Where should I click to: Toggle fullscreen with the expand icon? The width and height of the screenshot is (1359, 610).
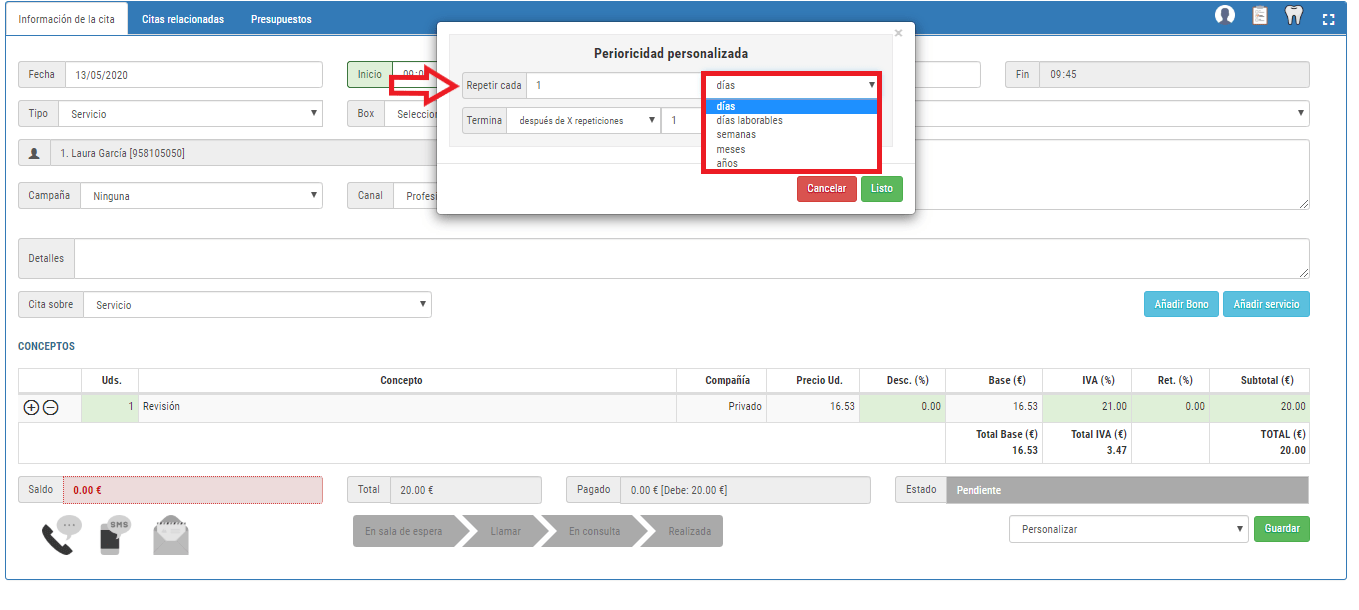(1329, 19)
